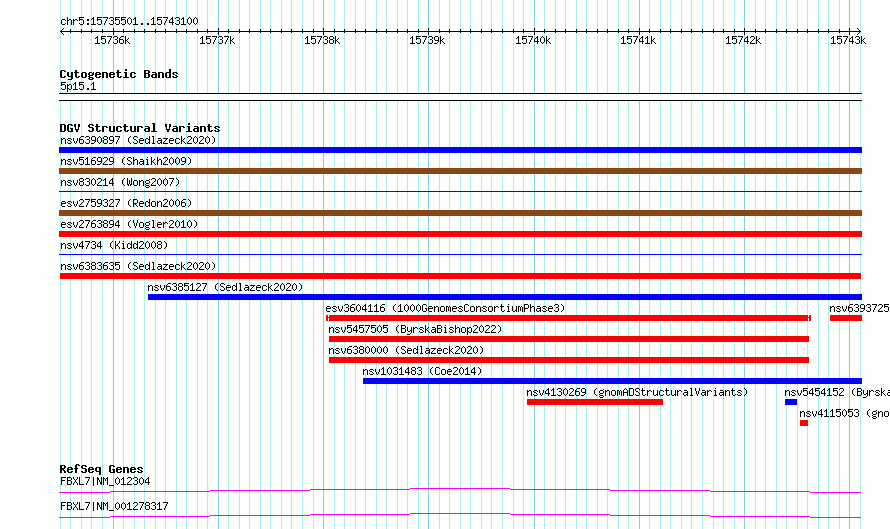Open the nsv5454152 label
The height and width of the screenshot is (529, 890).
pos(837,392)
